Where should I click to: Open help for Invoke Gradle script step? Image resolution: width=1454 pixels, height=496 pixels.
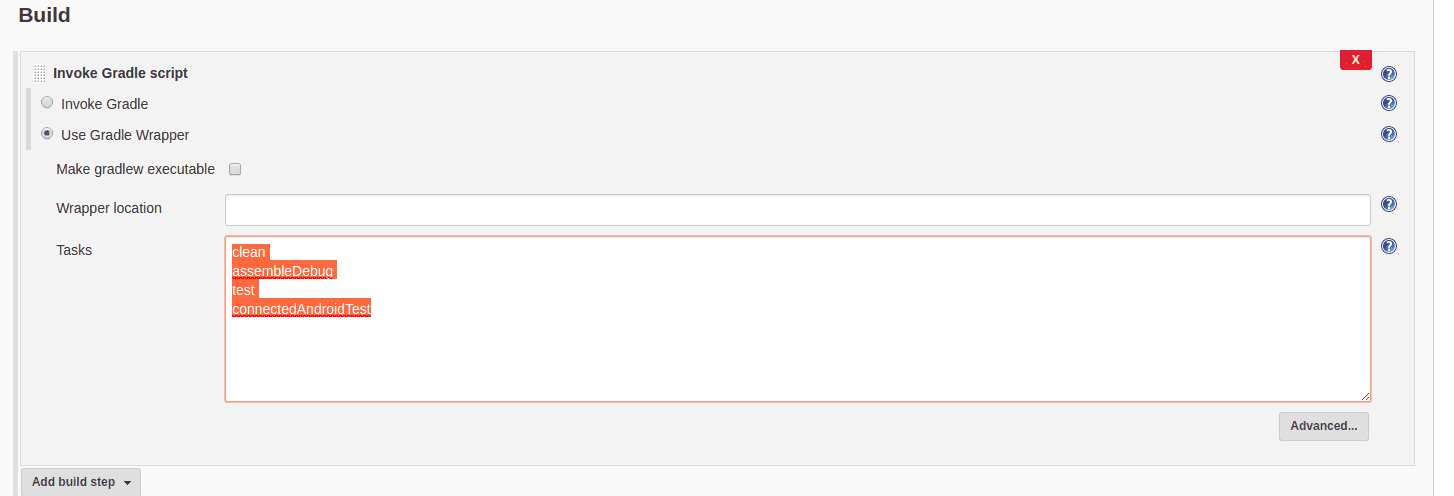(1388, 74)
